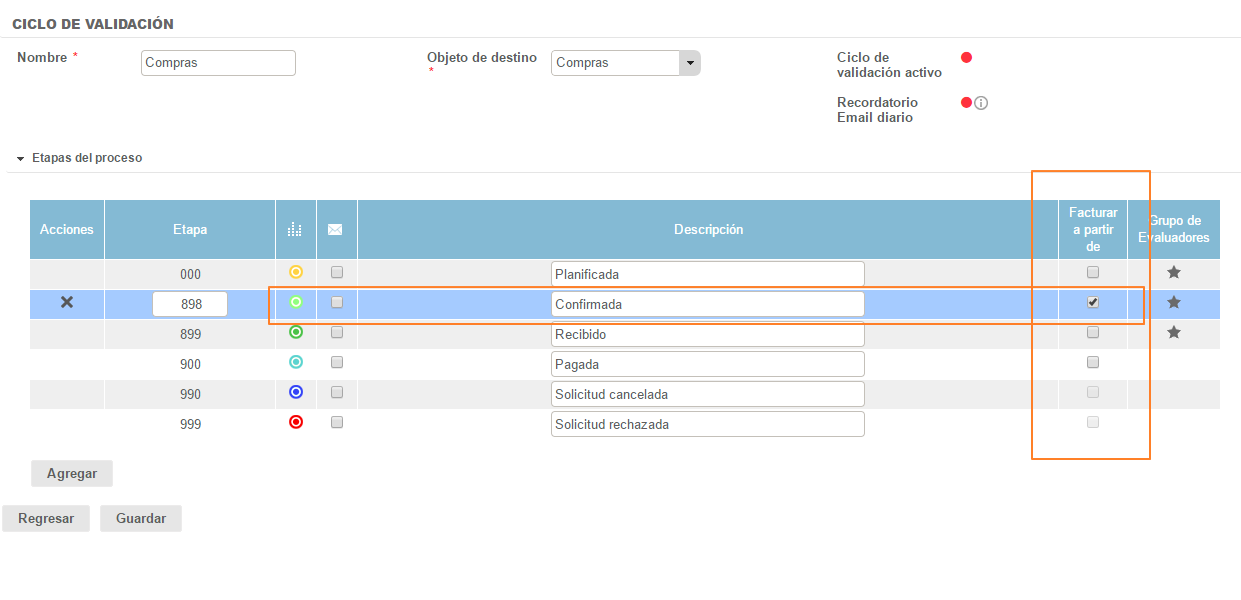Screen dimensions: 1241x600
Task: Open the Objeto de destino dropdown
Action: [x=689, y=63]
